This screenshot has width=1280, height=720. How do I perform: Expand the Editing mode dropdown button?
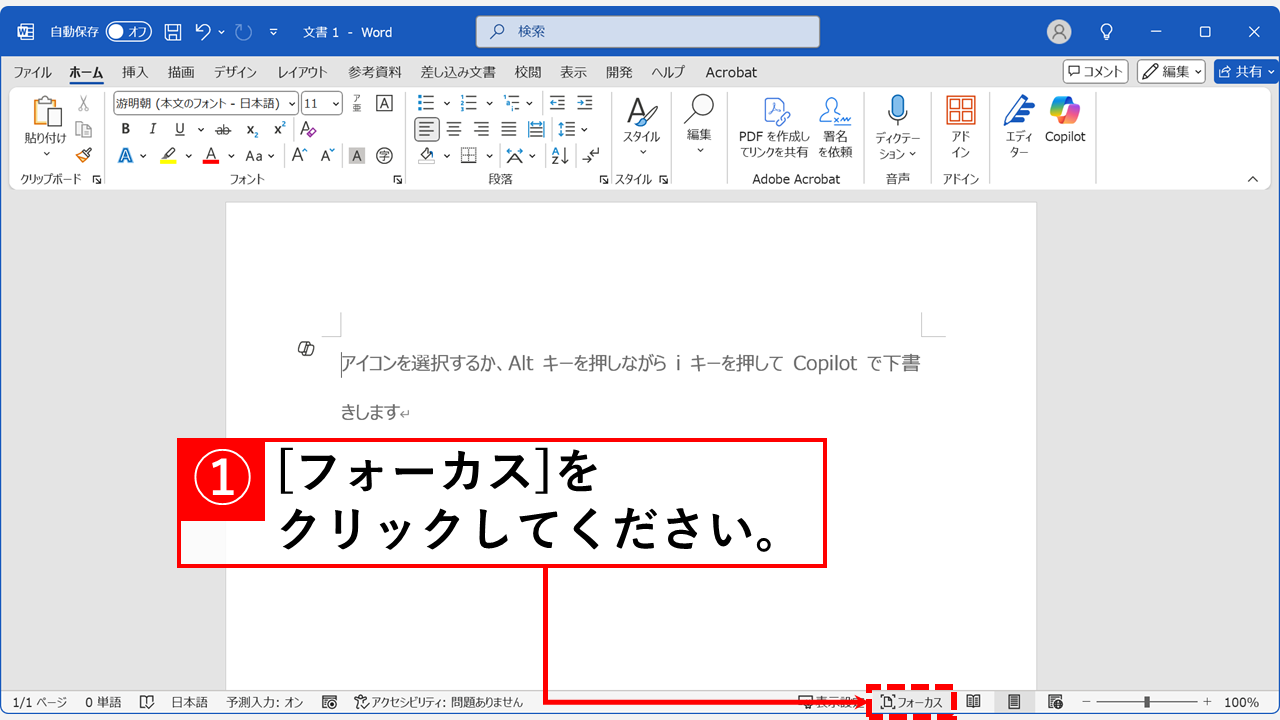pyautogui.click(x=1171, y=71)
